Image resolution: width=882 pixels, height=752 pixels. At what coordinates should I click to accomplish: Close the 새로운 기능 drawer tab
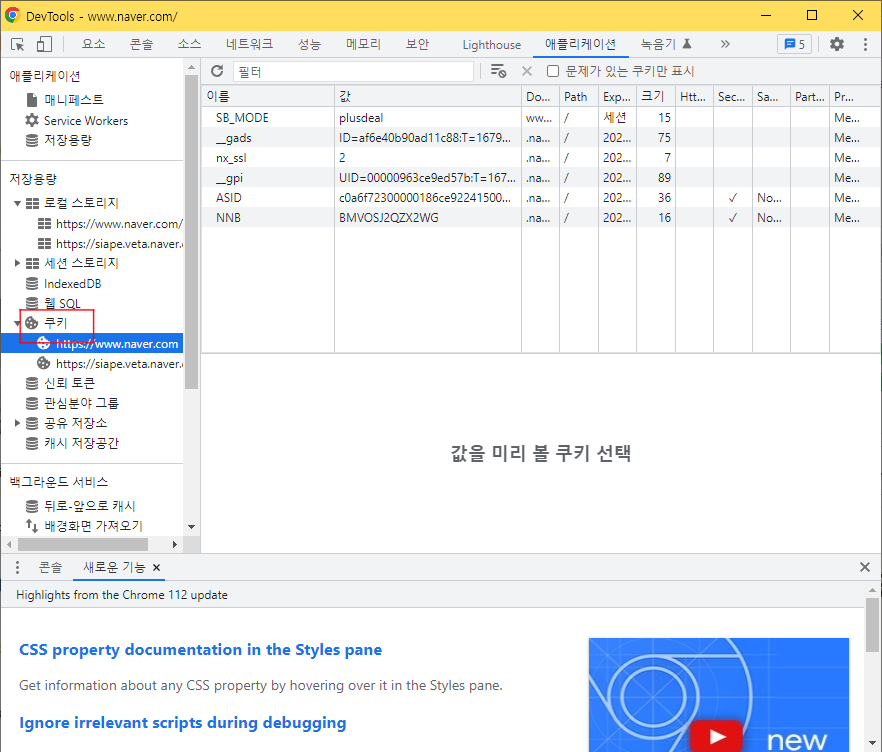point(157,568)
